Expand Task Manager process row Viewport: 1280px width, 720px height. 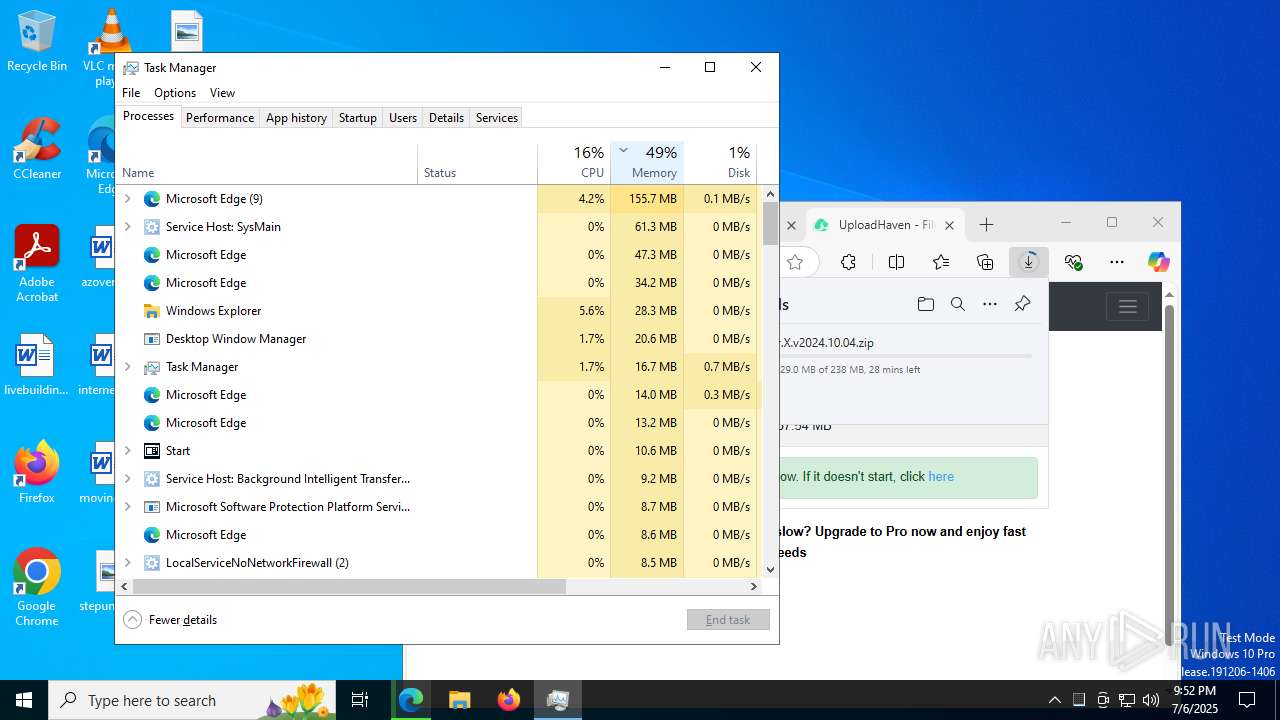pos(127,367)
